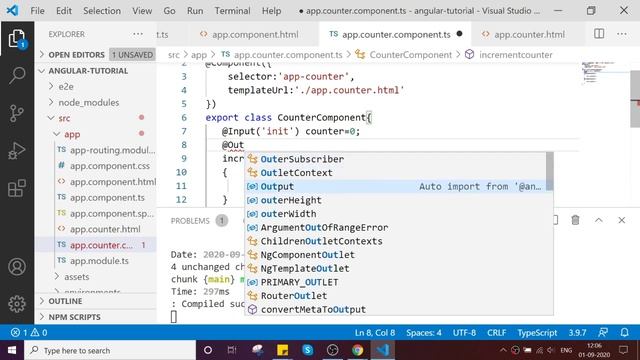Open the Go menu
The height and width of the screenshot is (360, 640).
click(169, 11)
